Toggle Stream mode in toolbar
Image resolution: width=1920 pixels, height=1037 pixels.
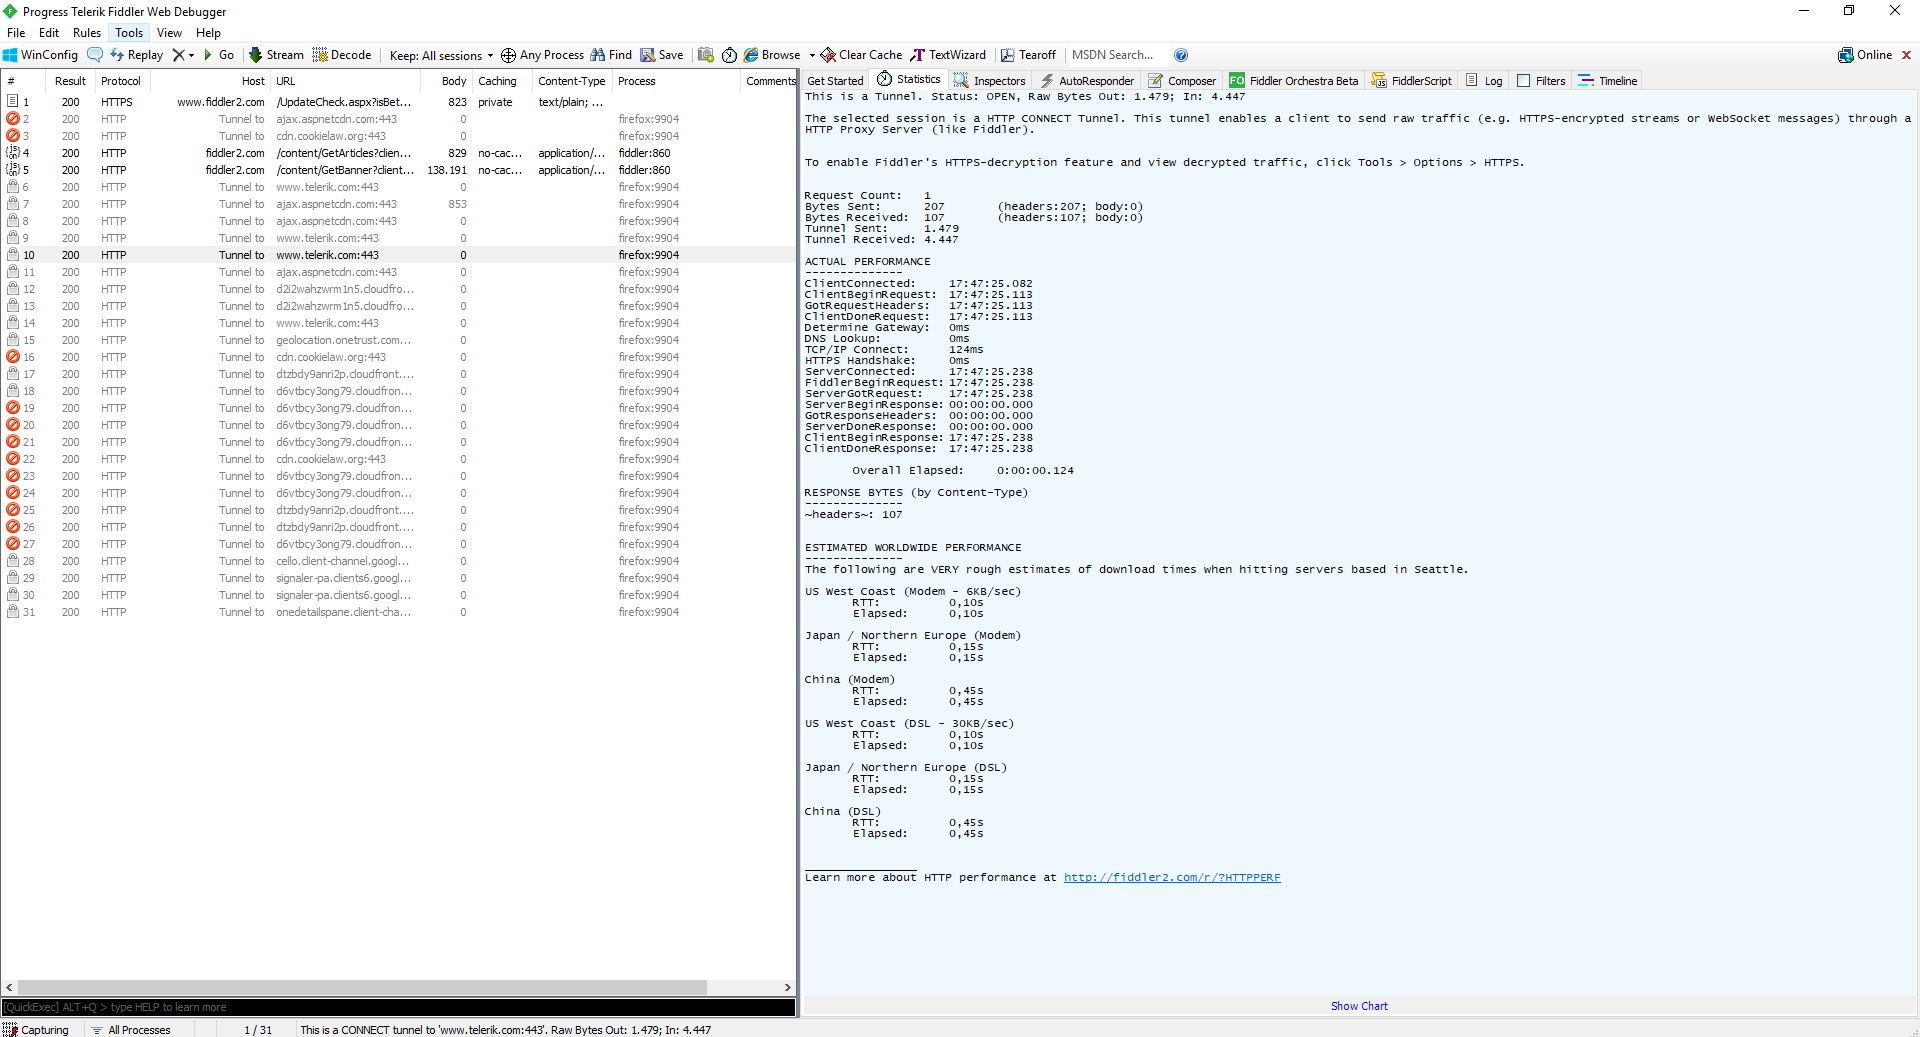(x=276, y=55)
